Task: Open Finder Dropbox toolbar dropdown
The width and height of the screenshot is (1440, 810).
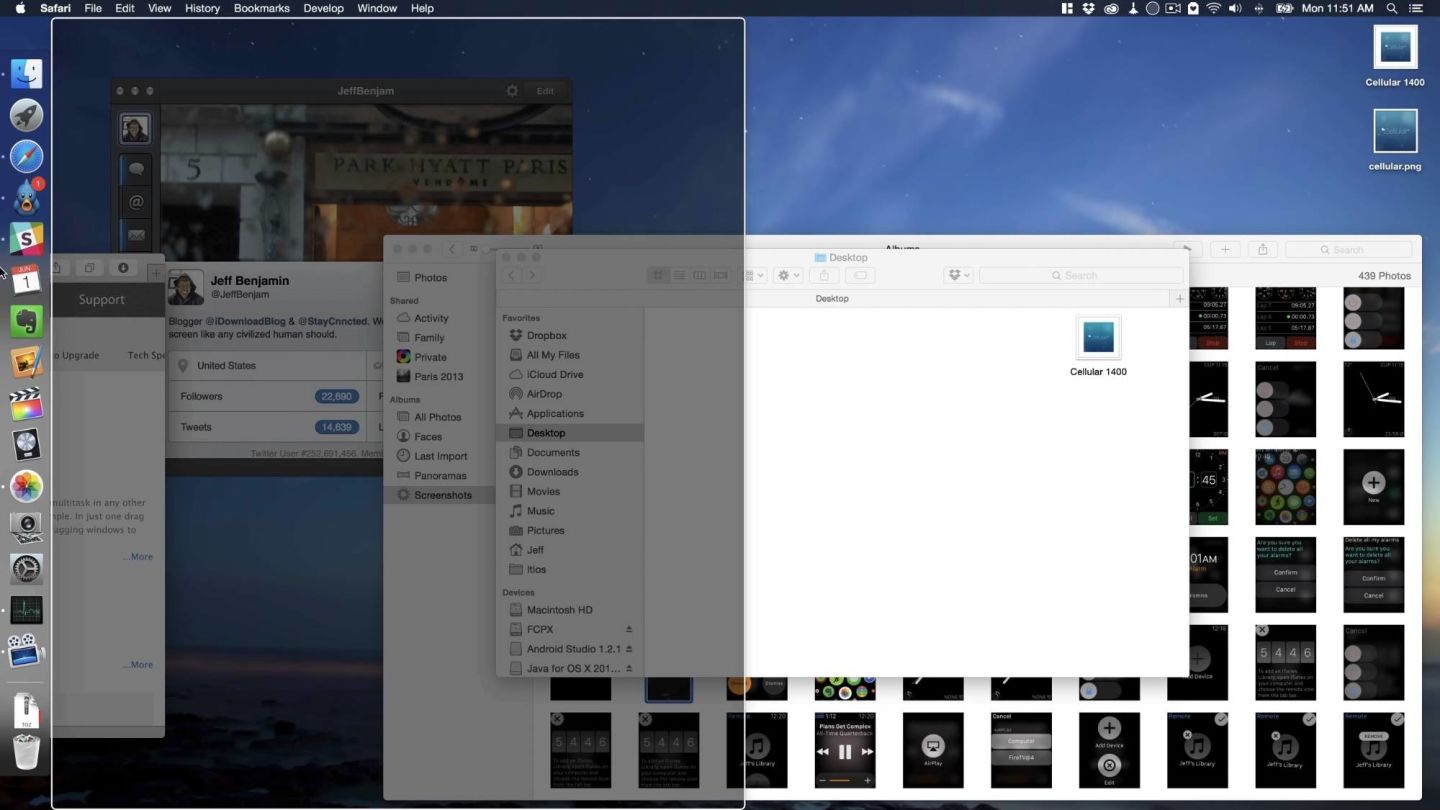Action: [x=958, y=275]
